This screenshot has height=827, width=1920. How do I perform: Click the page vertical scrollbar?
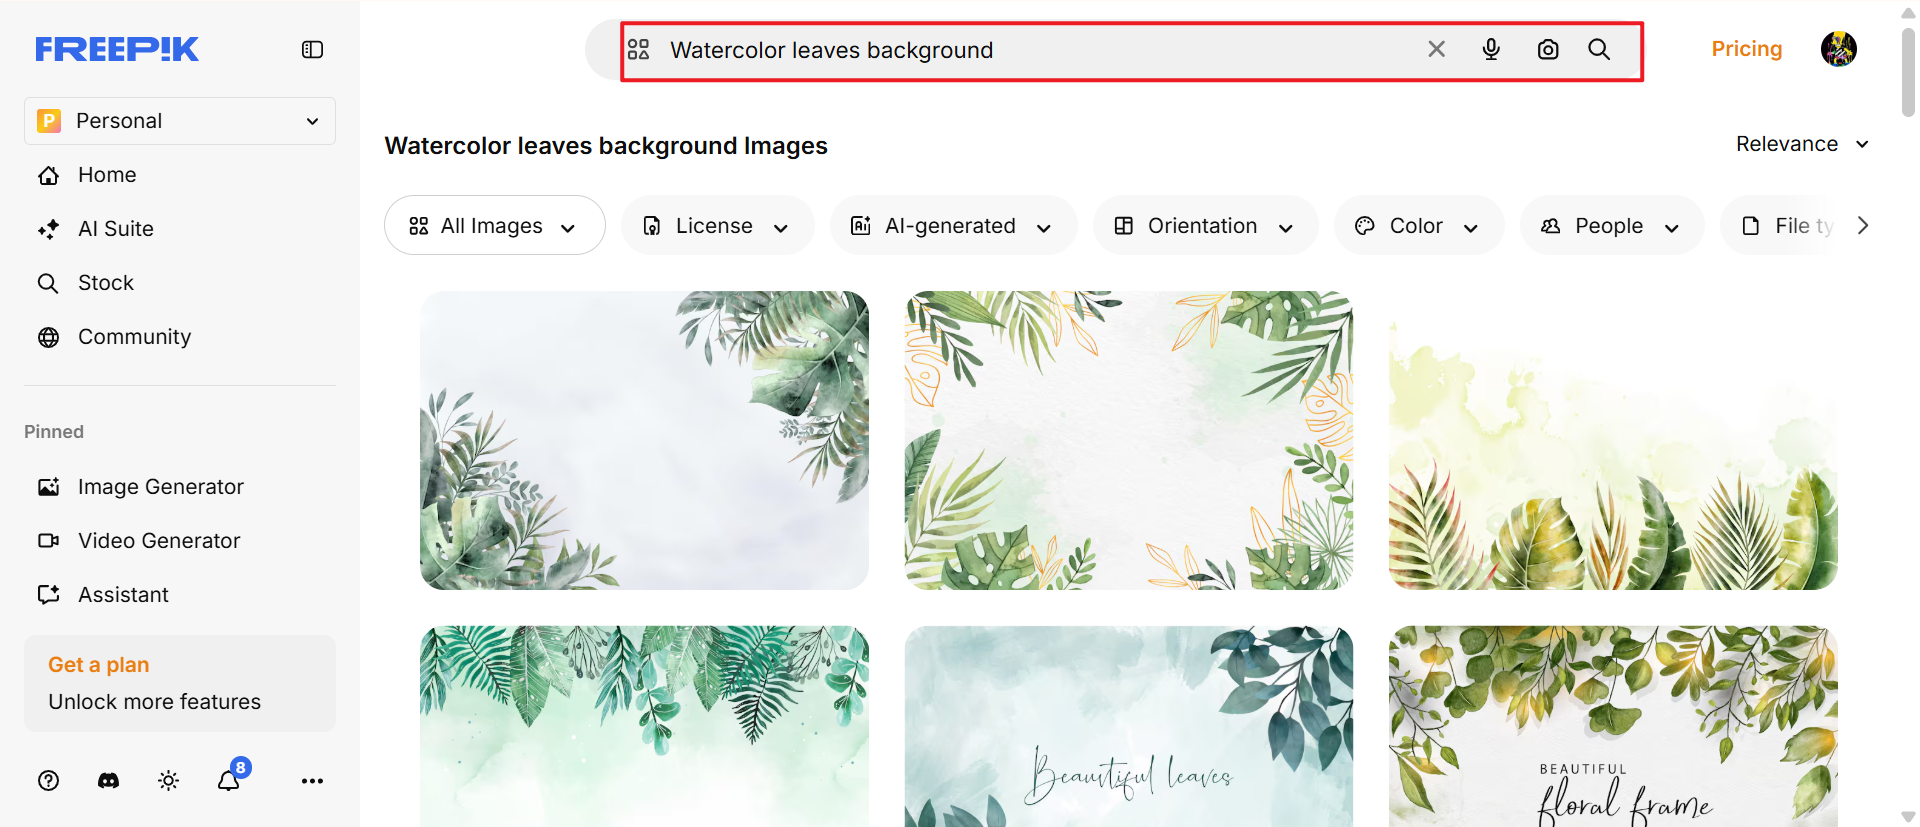pos(1908,72)
